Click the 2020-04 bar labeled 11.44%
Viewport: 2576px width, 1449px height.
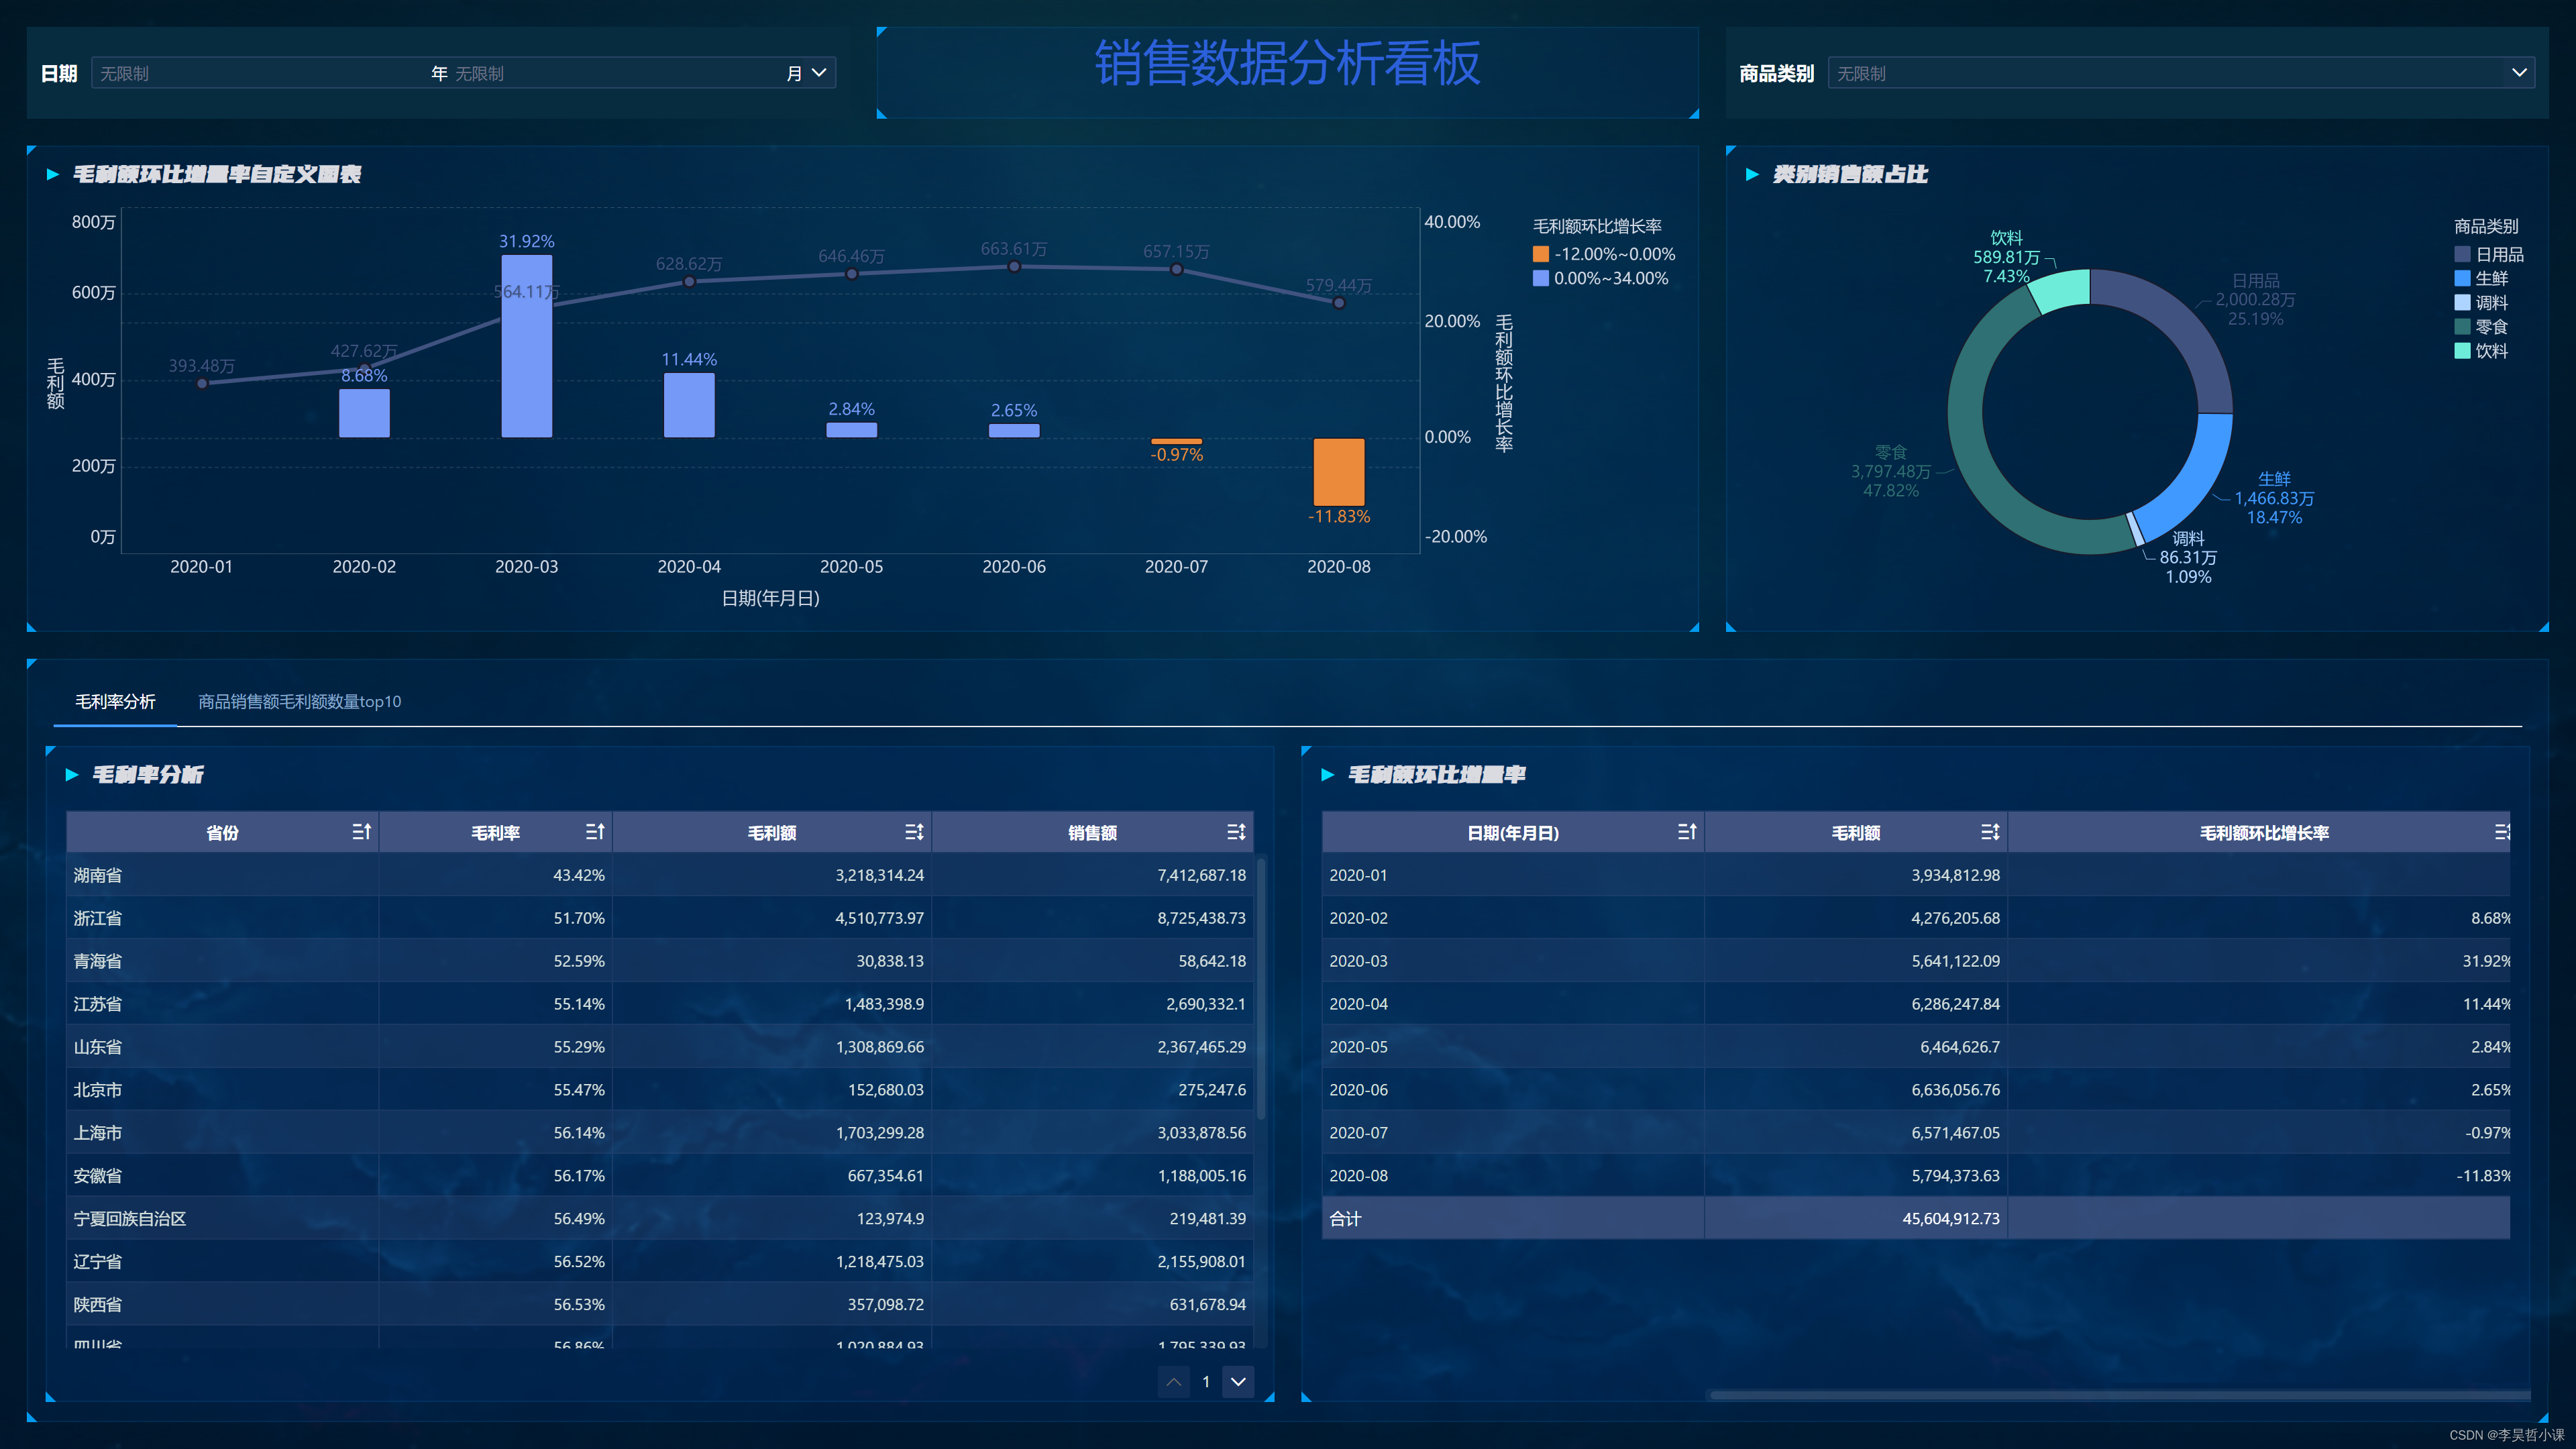[689, 405]
